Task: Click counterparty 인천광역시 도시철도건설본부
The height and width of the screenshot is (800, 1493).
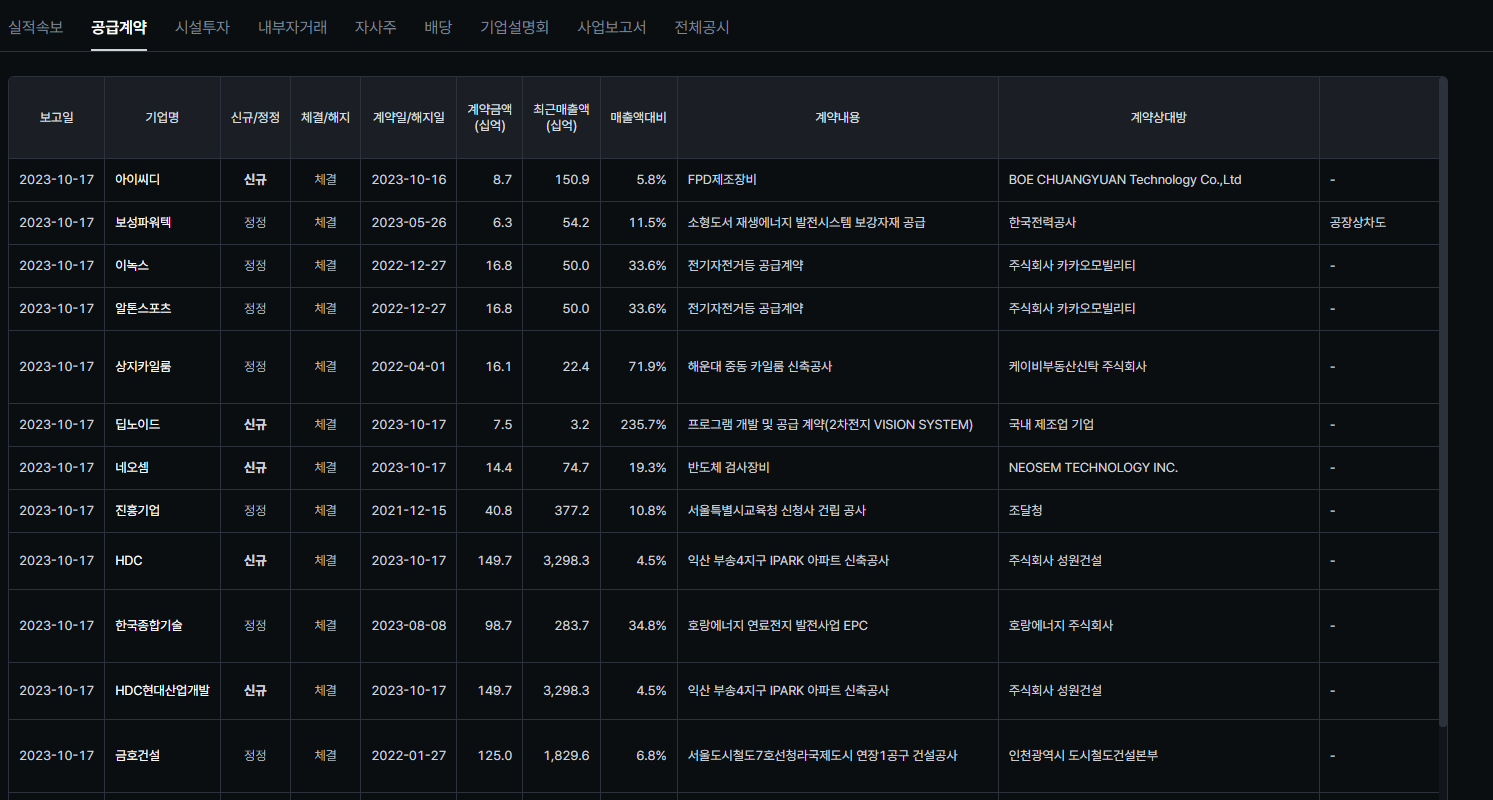Action: (1083, 756)
